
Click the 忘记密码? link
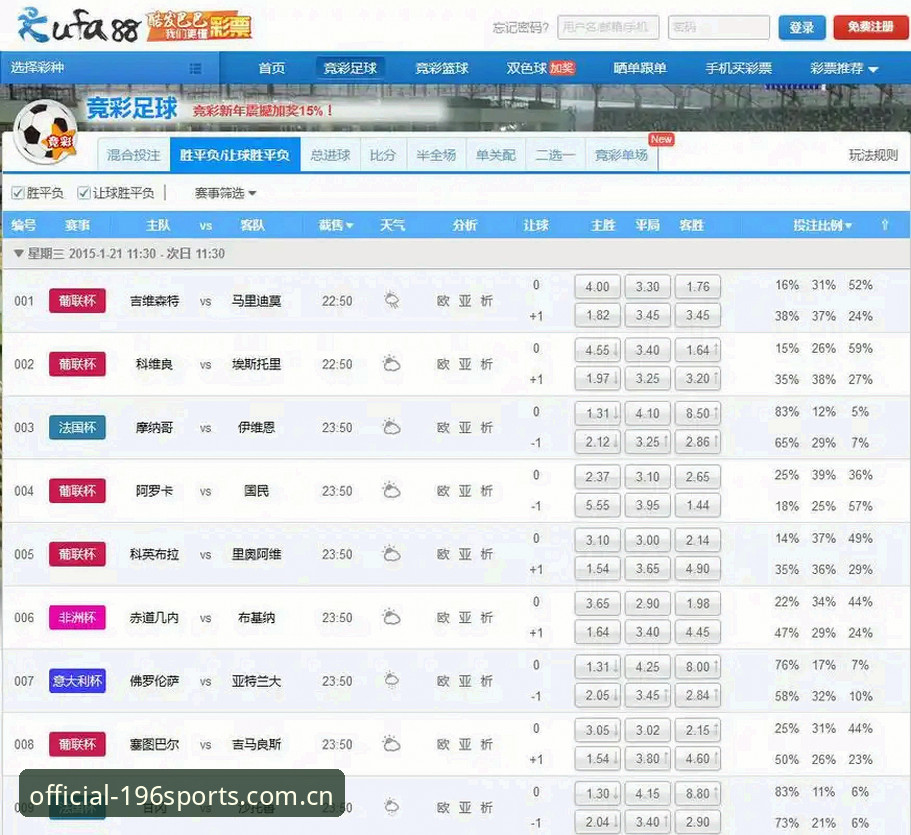click(x=521, y=27)
